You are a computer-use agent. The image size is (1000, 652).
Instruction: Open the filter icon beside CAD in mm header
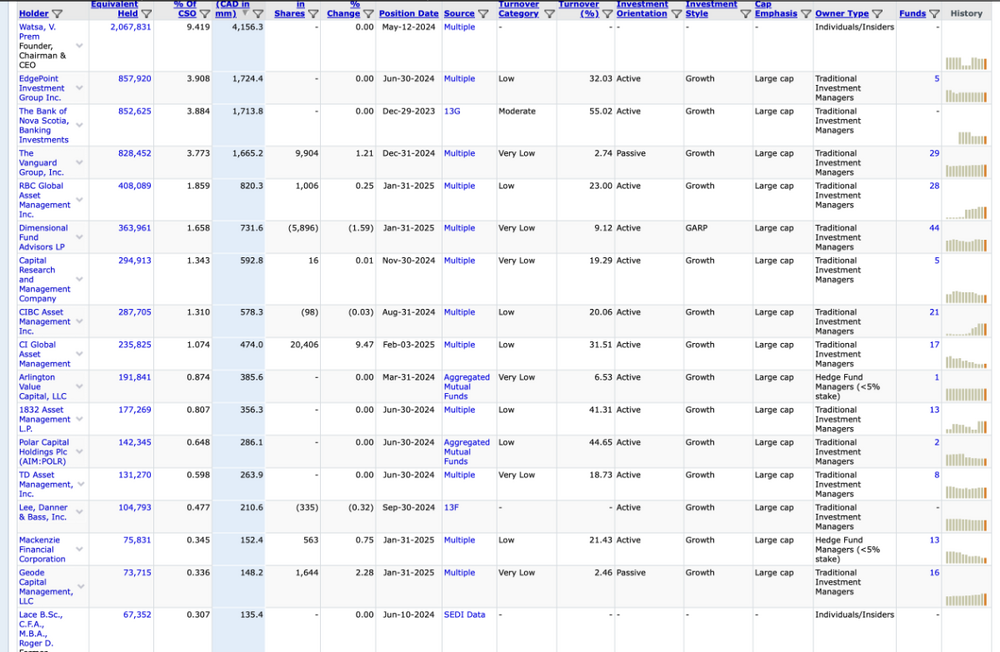pos(258,13)
